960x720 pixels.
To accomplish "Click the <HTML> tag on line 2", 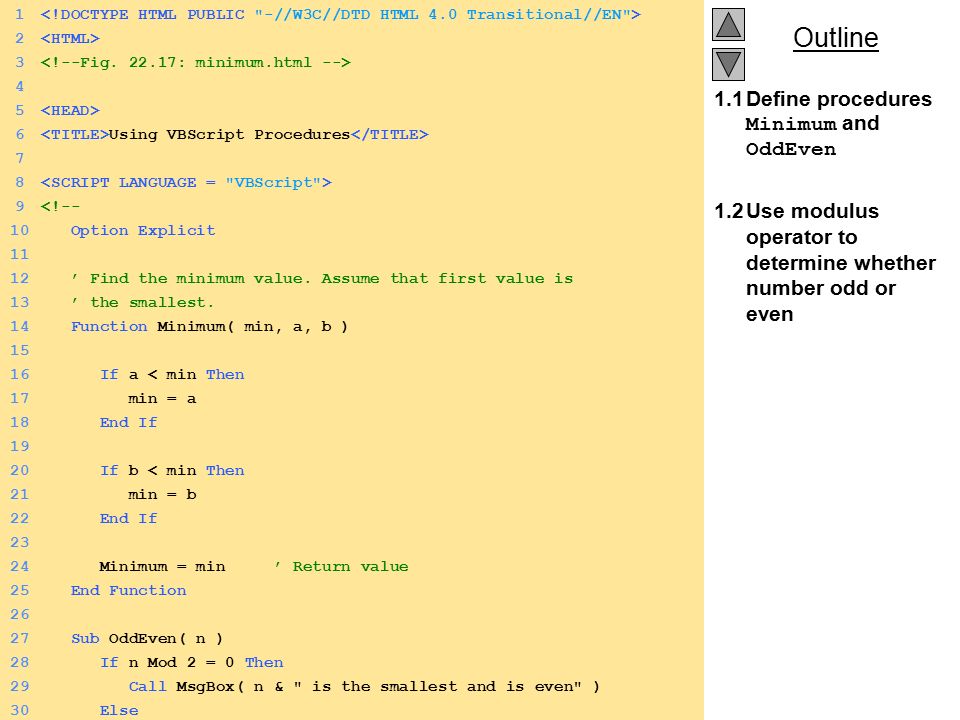I will point(70,39).
